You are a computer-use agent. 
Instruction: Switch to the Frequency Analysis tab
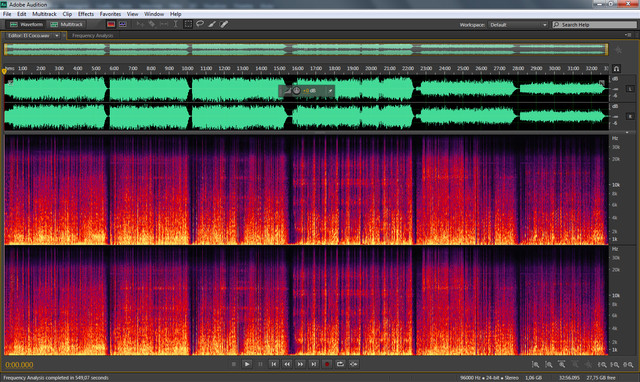(93, 36)
